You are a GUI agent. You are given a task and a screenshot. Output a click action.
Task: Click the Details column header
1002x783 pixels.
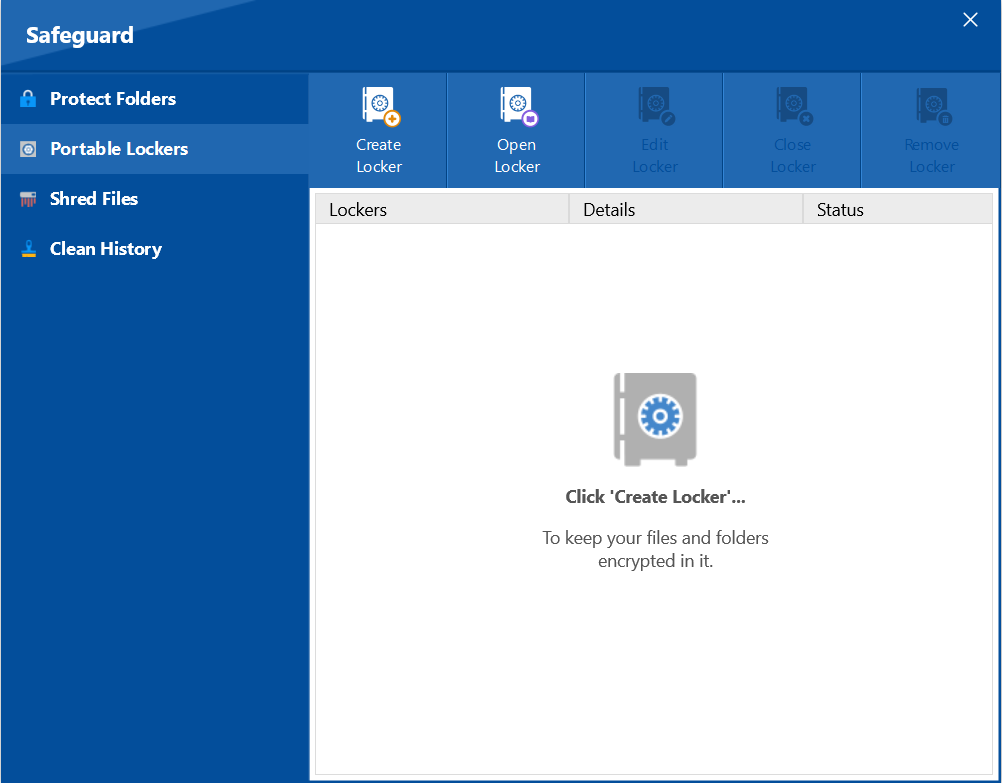[686, 210]
